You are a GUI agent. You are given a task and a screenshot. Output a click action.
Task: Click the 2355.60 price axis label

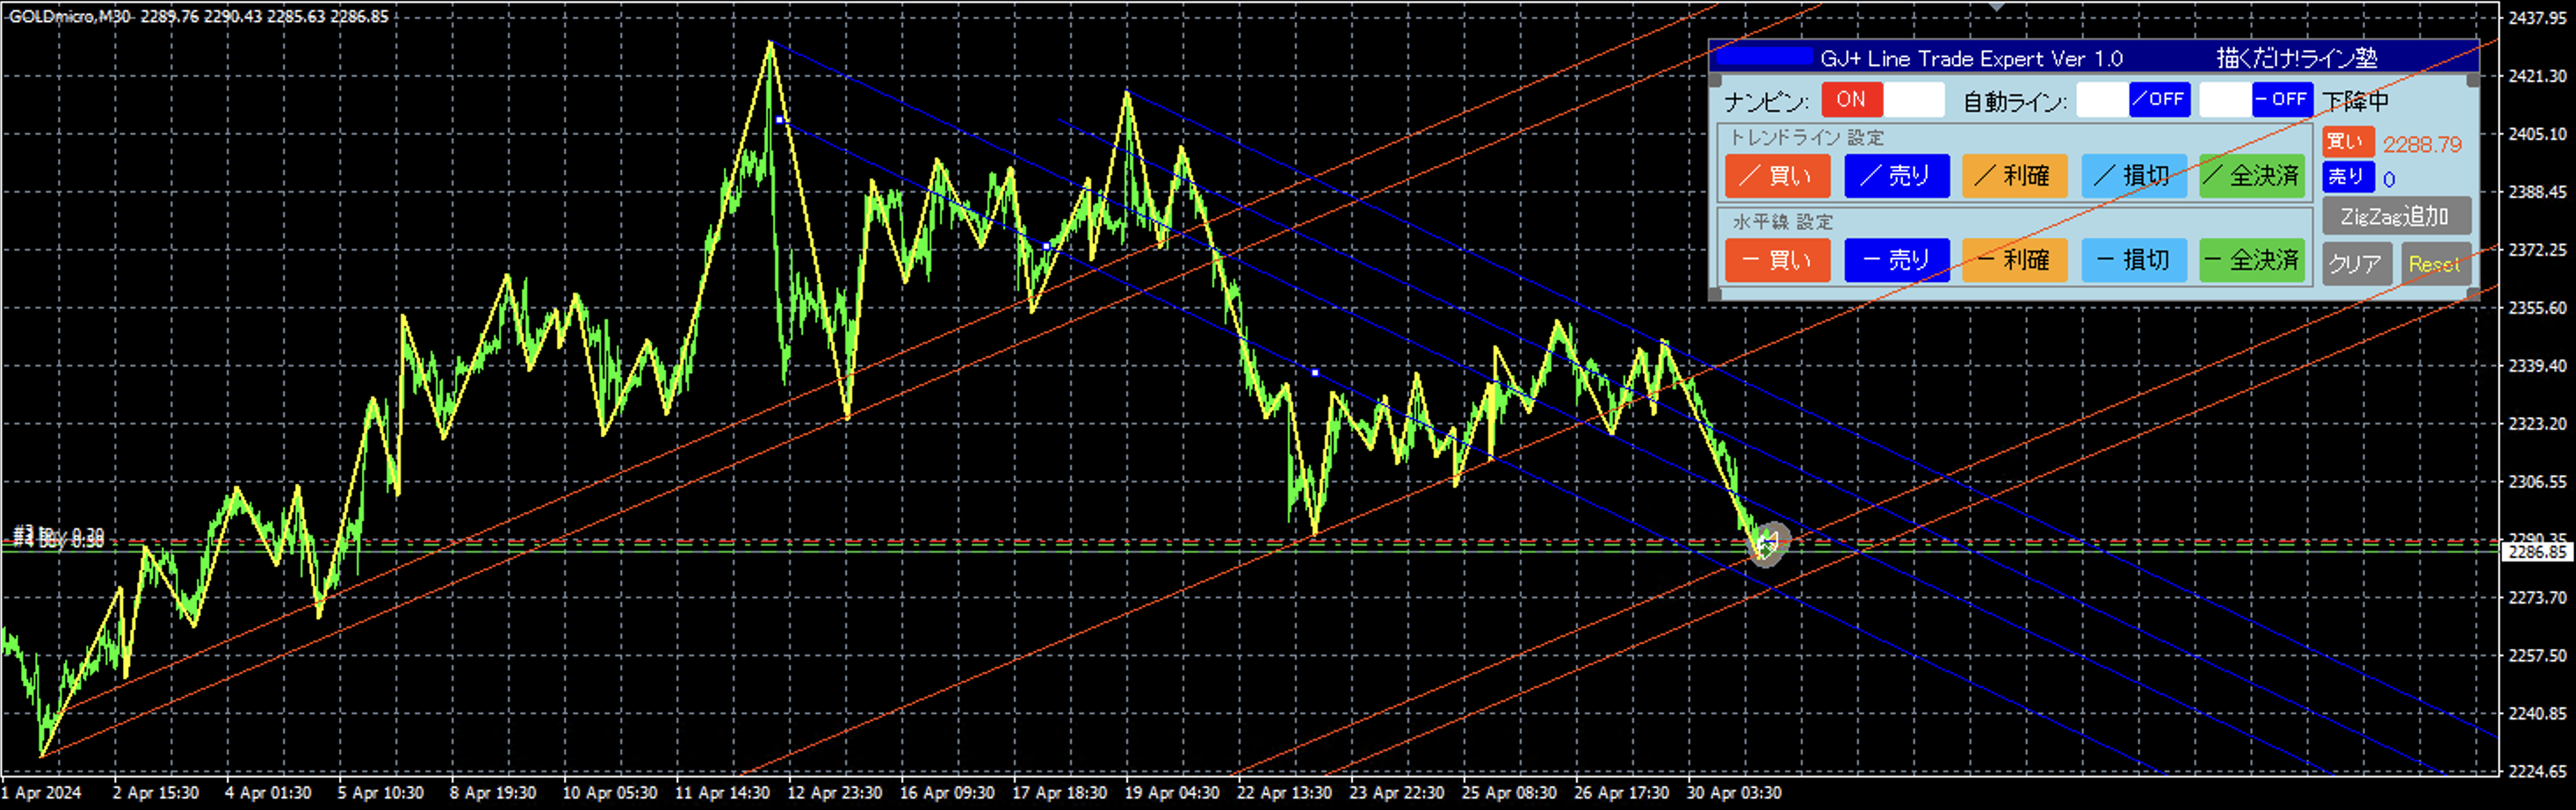[x=2537, y=308]
